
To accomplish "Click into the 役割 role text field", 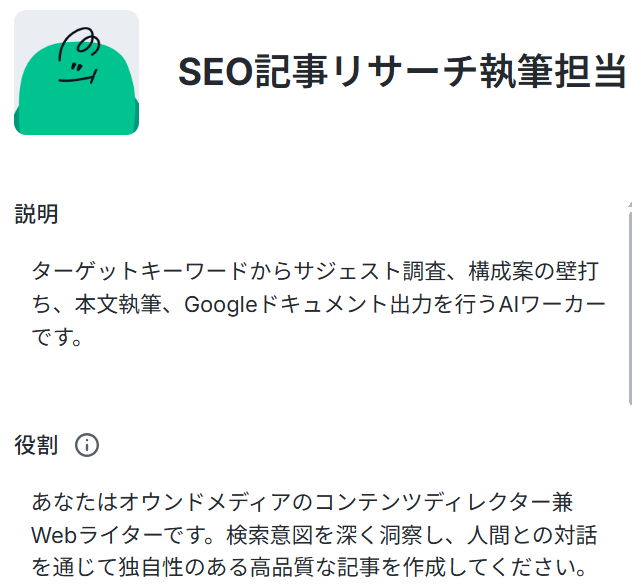I will [x=318, y=534].
